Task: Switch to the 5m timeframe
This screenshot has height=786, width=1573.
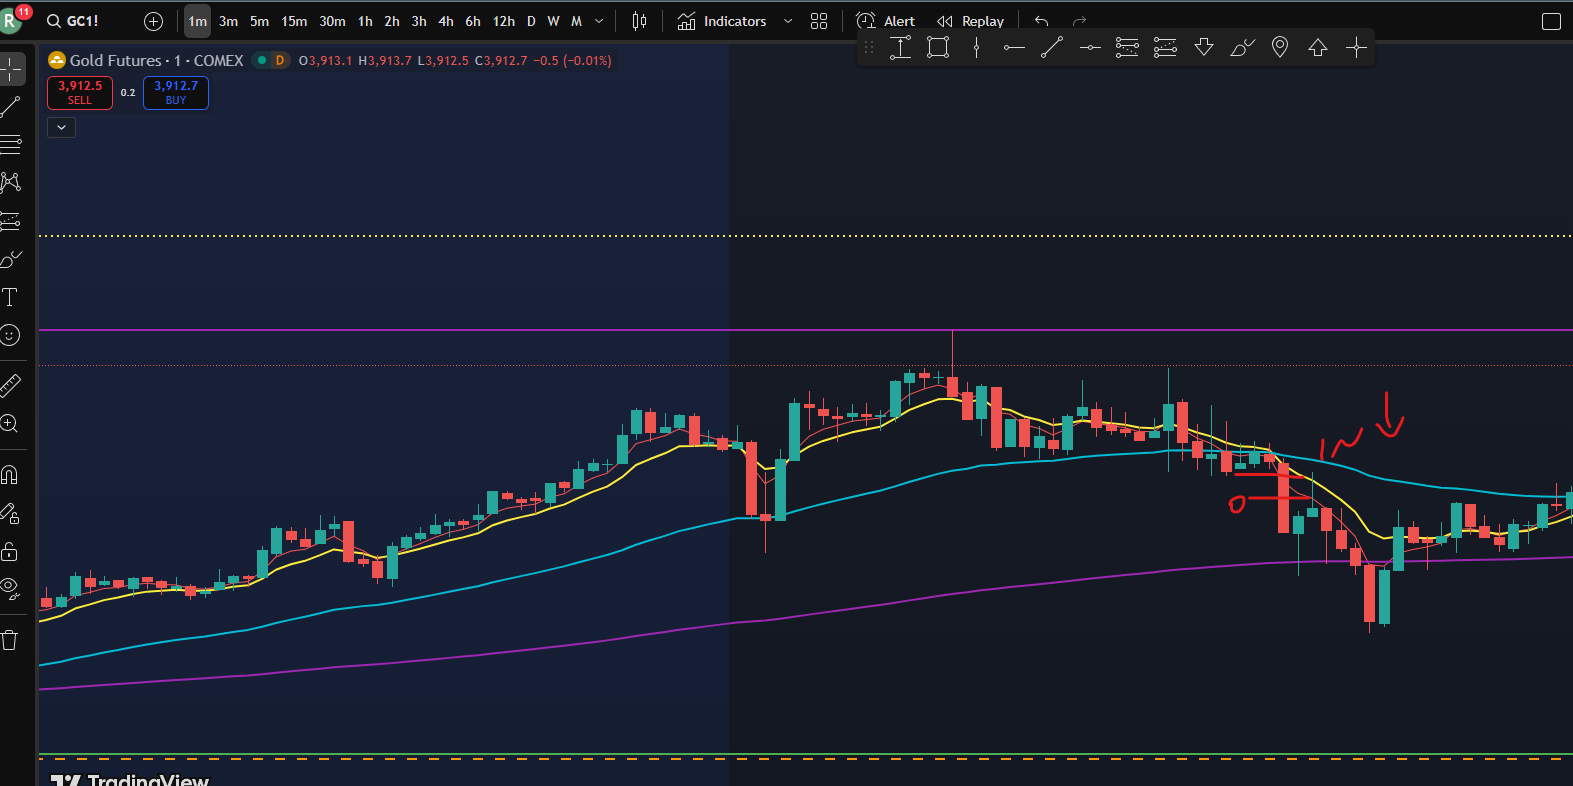Action: pos(260,21)
